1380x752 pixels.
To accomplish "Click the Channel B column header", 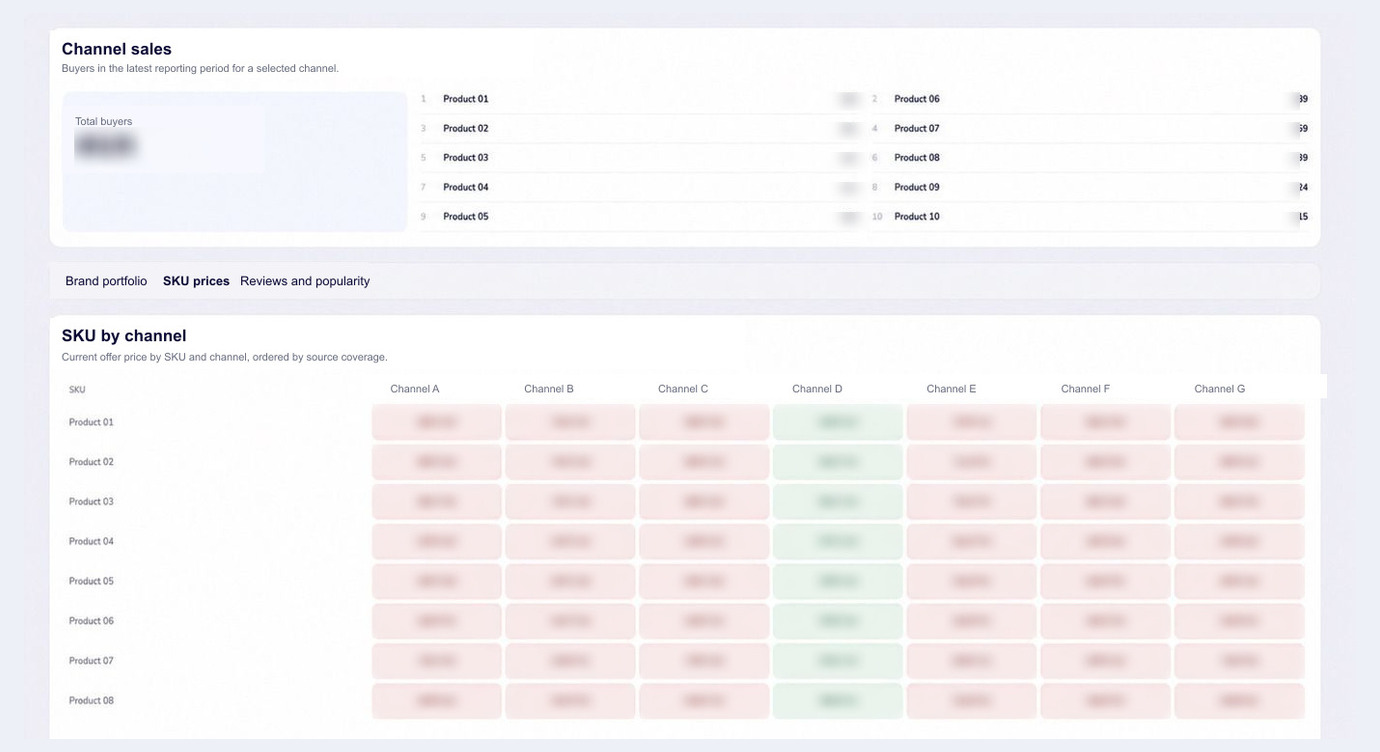I will 549,389.
